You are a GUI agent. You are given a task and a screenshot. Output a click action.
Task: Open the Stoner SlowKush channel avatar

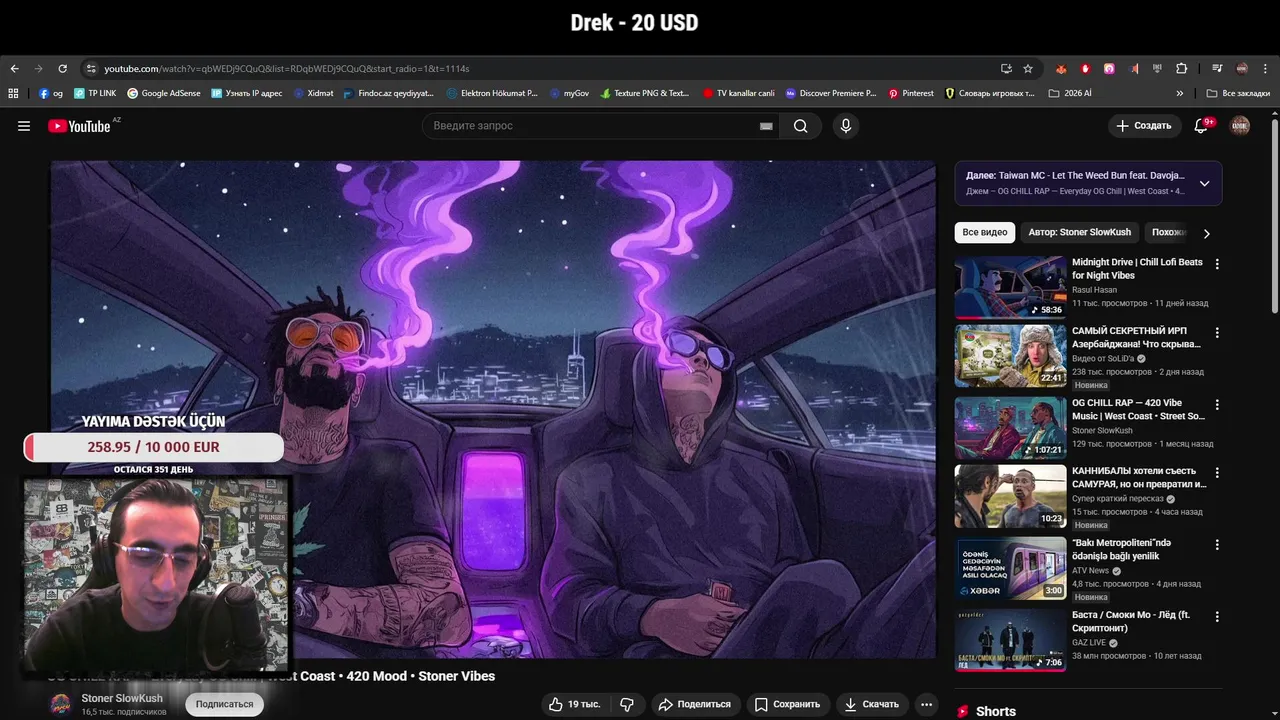61,704
